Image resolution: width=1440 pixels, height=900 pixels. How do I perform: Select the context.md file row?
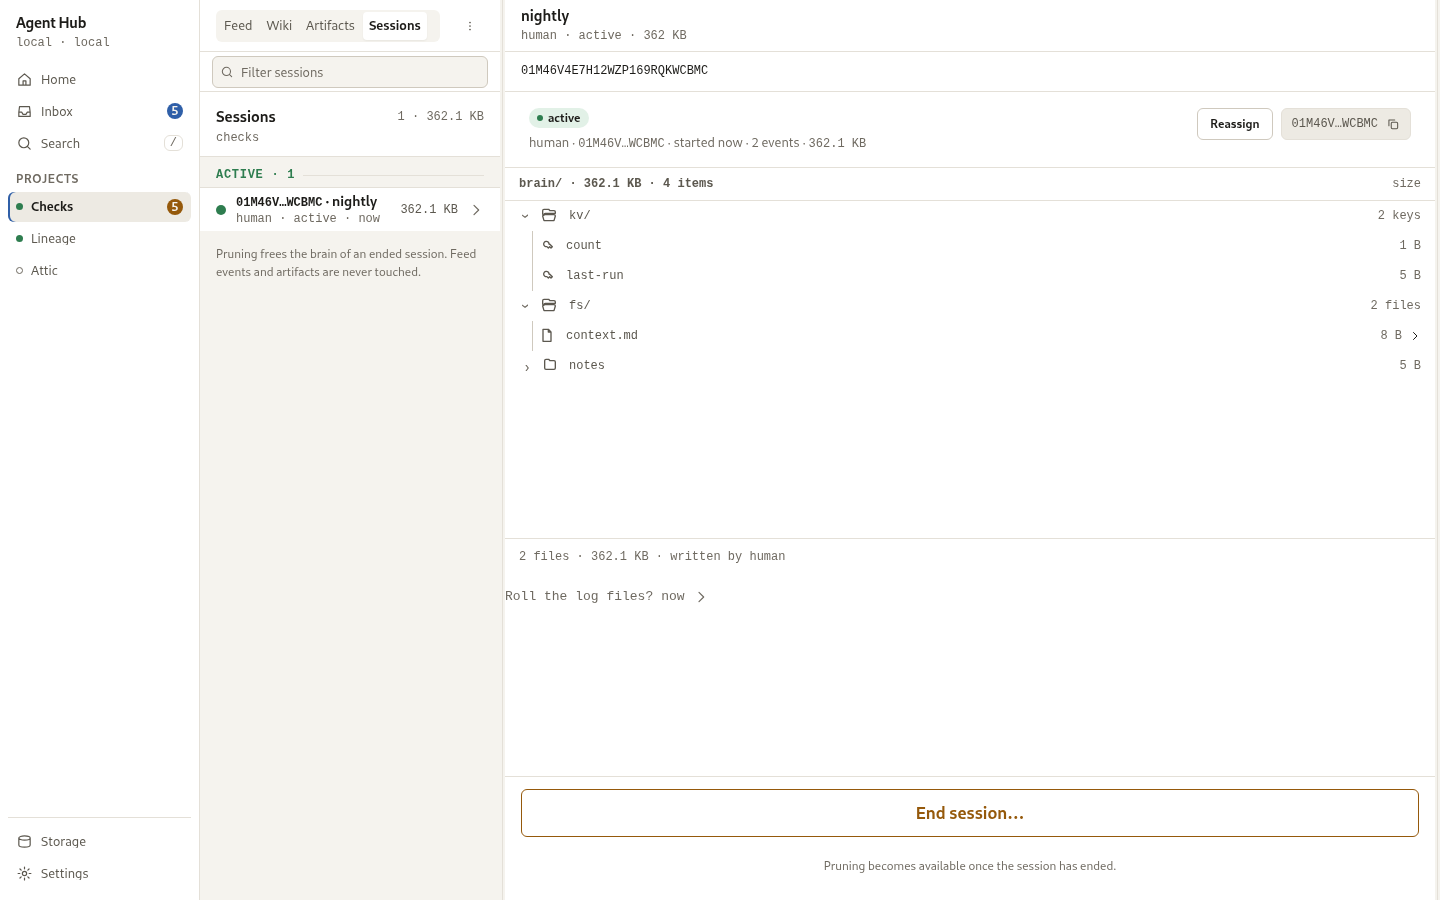(x=970, y=335)
